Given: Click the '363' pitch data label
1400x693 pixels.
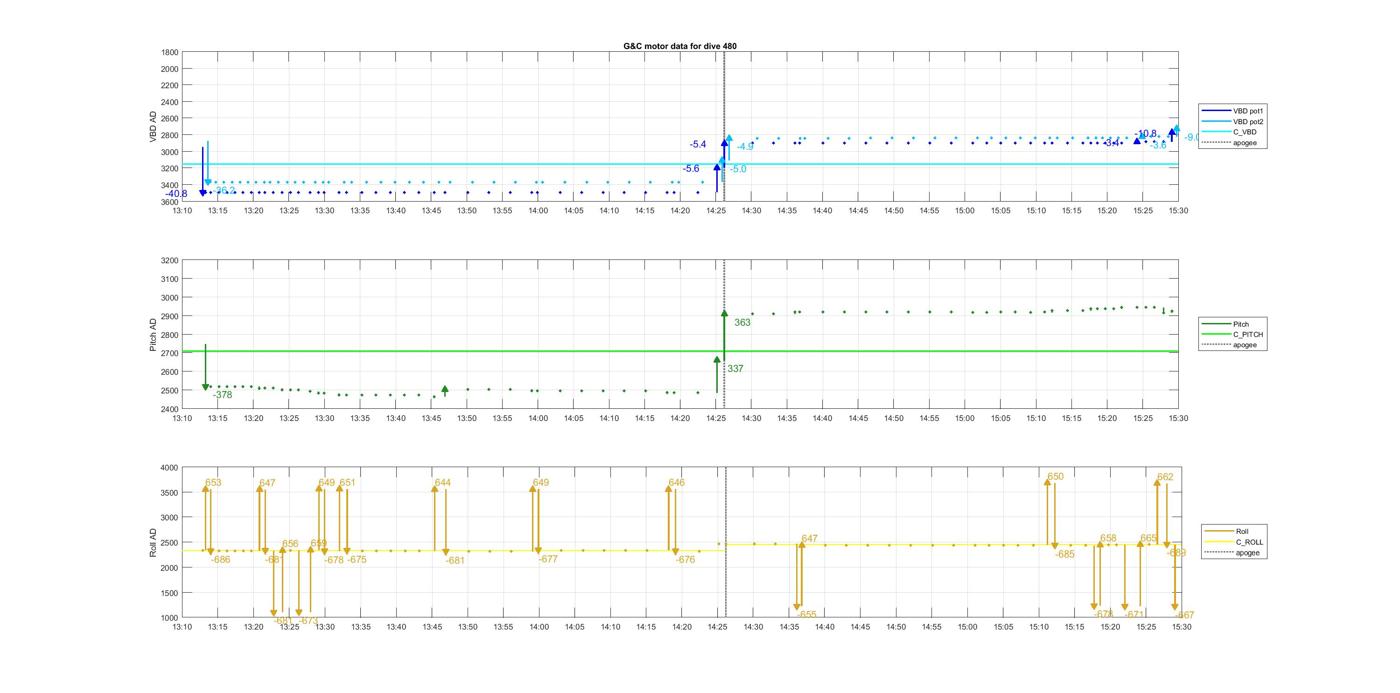Looking at the screenshot, I should tap(742, 323).
